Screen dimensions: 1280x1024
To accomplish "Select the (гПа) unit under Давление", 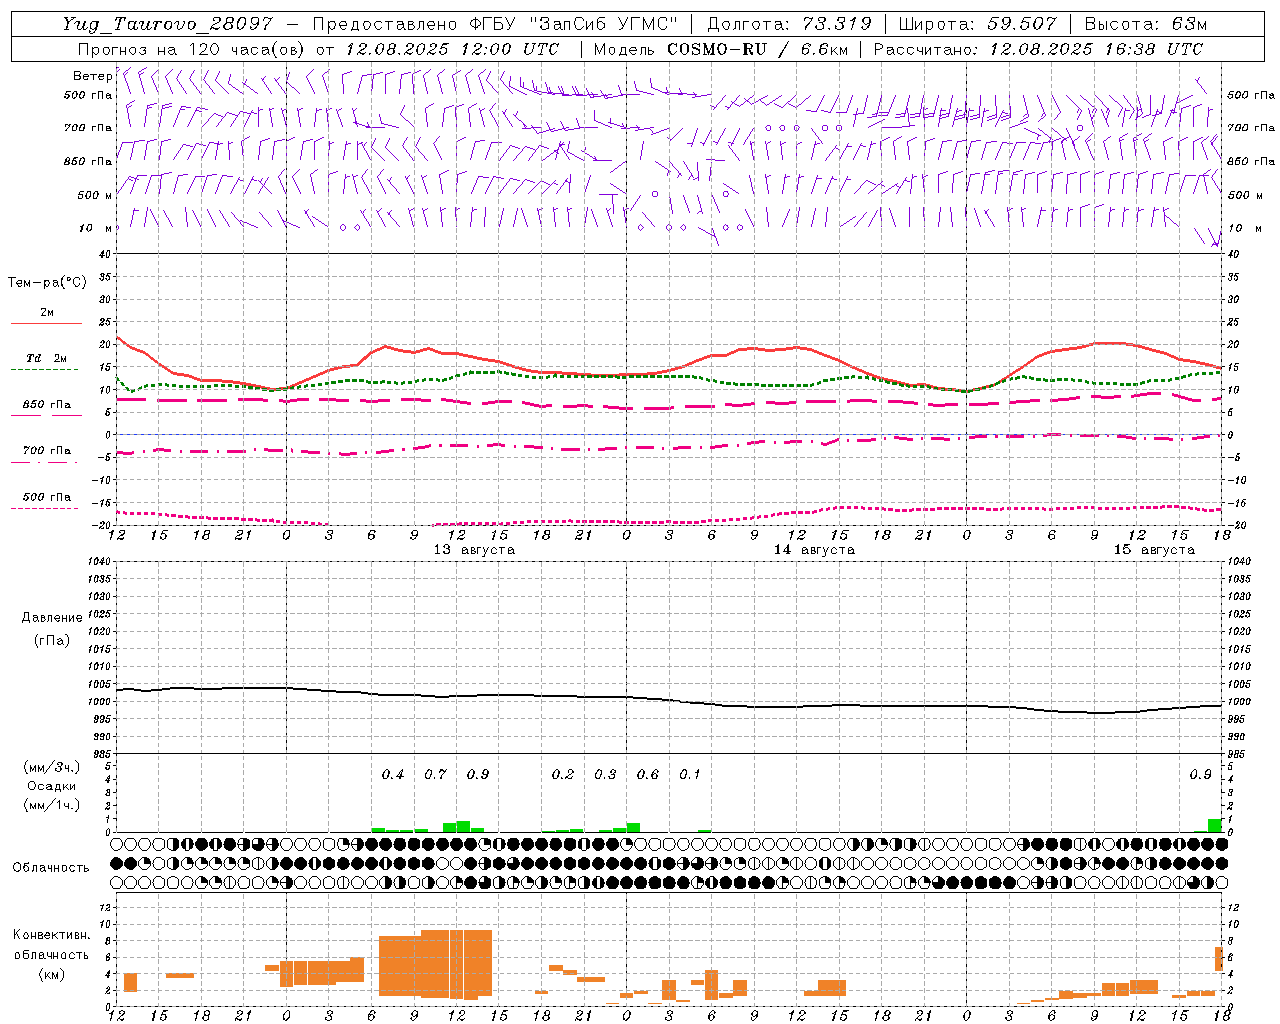I will click(x=52, y=640).
